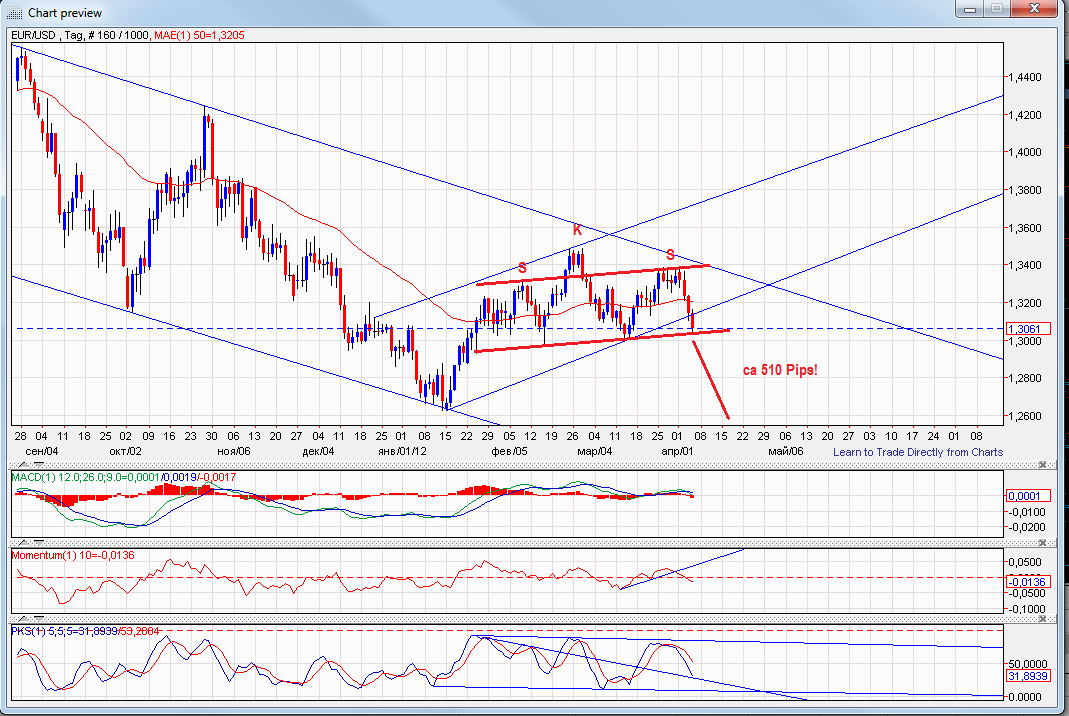
Task: Click the ноя/06 month label
Action: [x=234, y=451]
